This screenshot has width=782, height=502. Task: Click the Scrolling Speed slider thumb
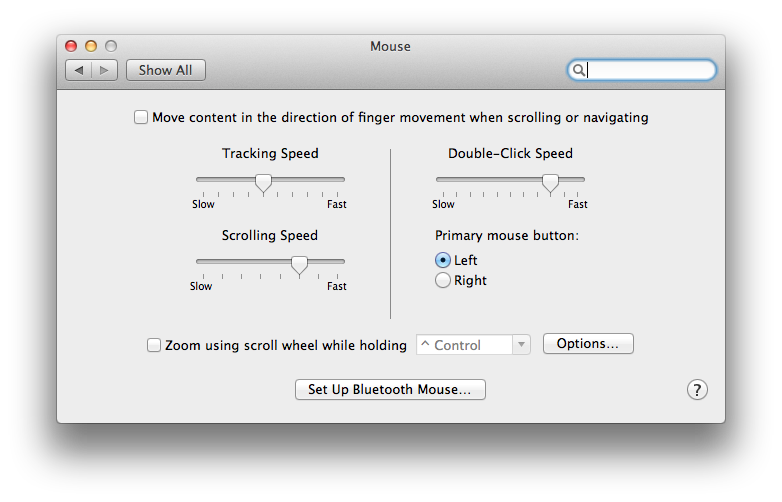(x=299, y=264)
